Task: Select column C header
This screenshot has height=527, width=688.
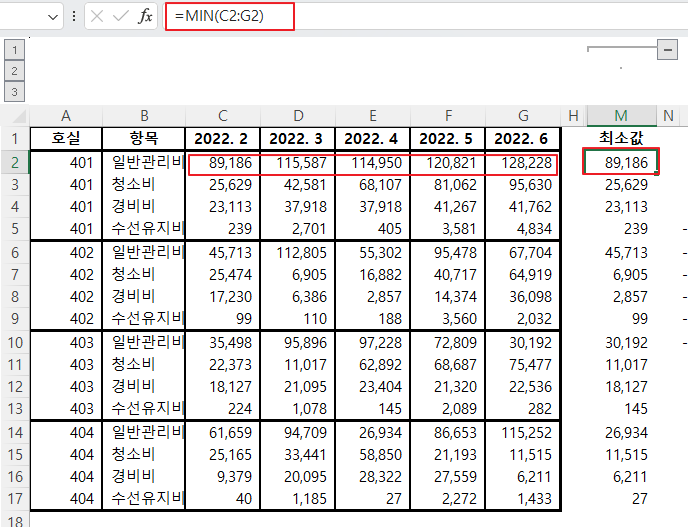Action: point(222,116)
